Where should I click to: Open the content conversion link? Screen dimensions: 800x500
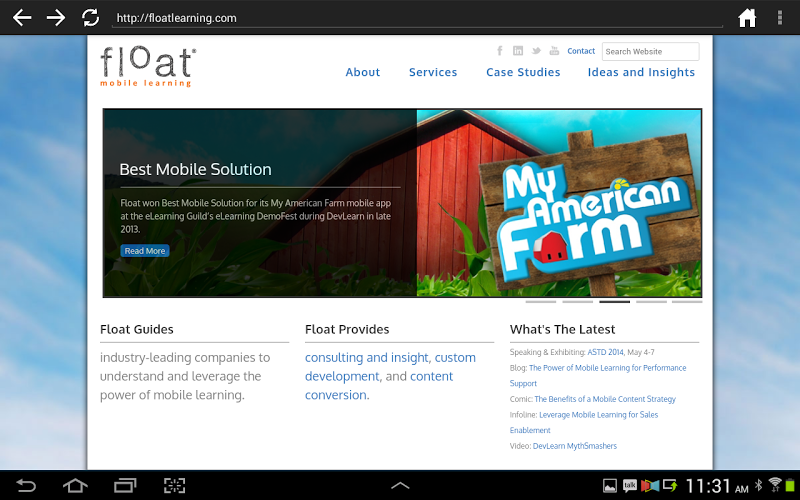(379, 386)
